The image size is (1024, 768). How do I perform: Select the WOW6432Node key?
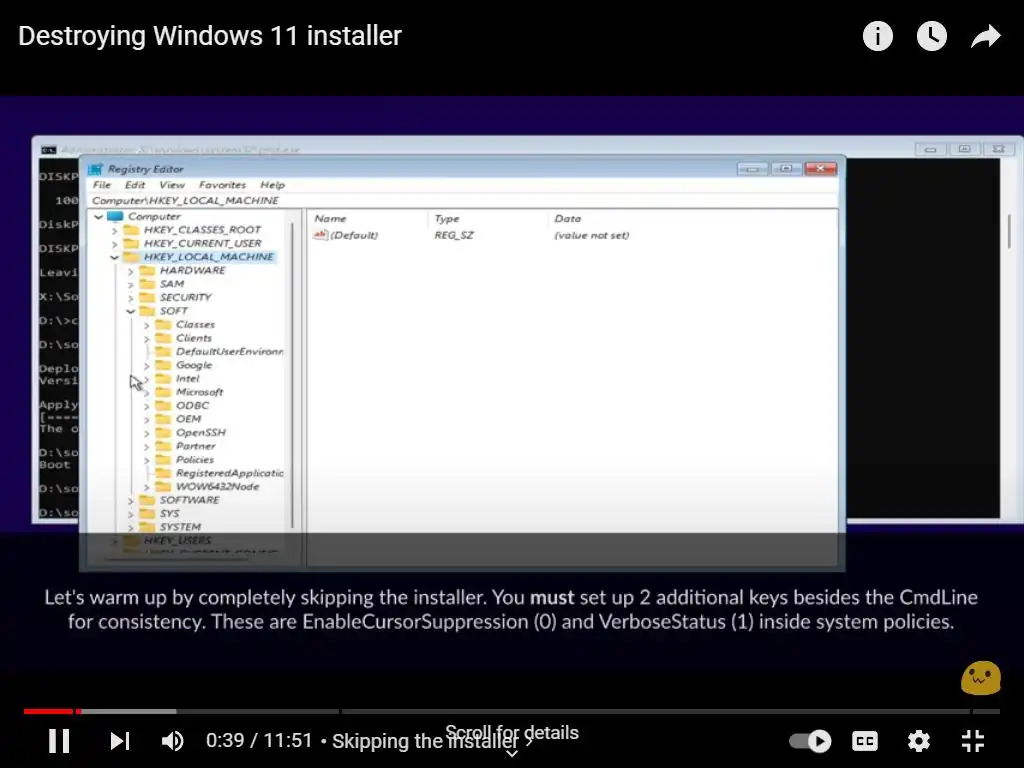pyautogui.click(x=217, y=487)
